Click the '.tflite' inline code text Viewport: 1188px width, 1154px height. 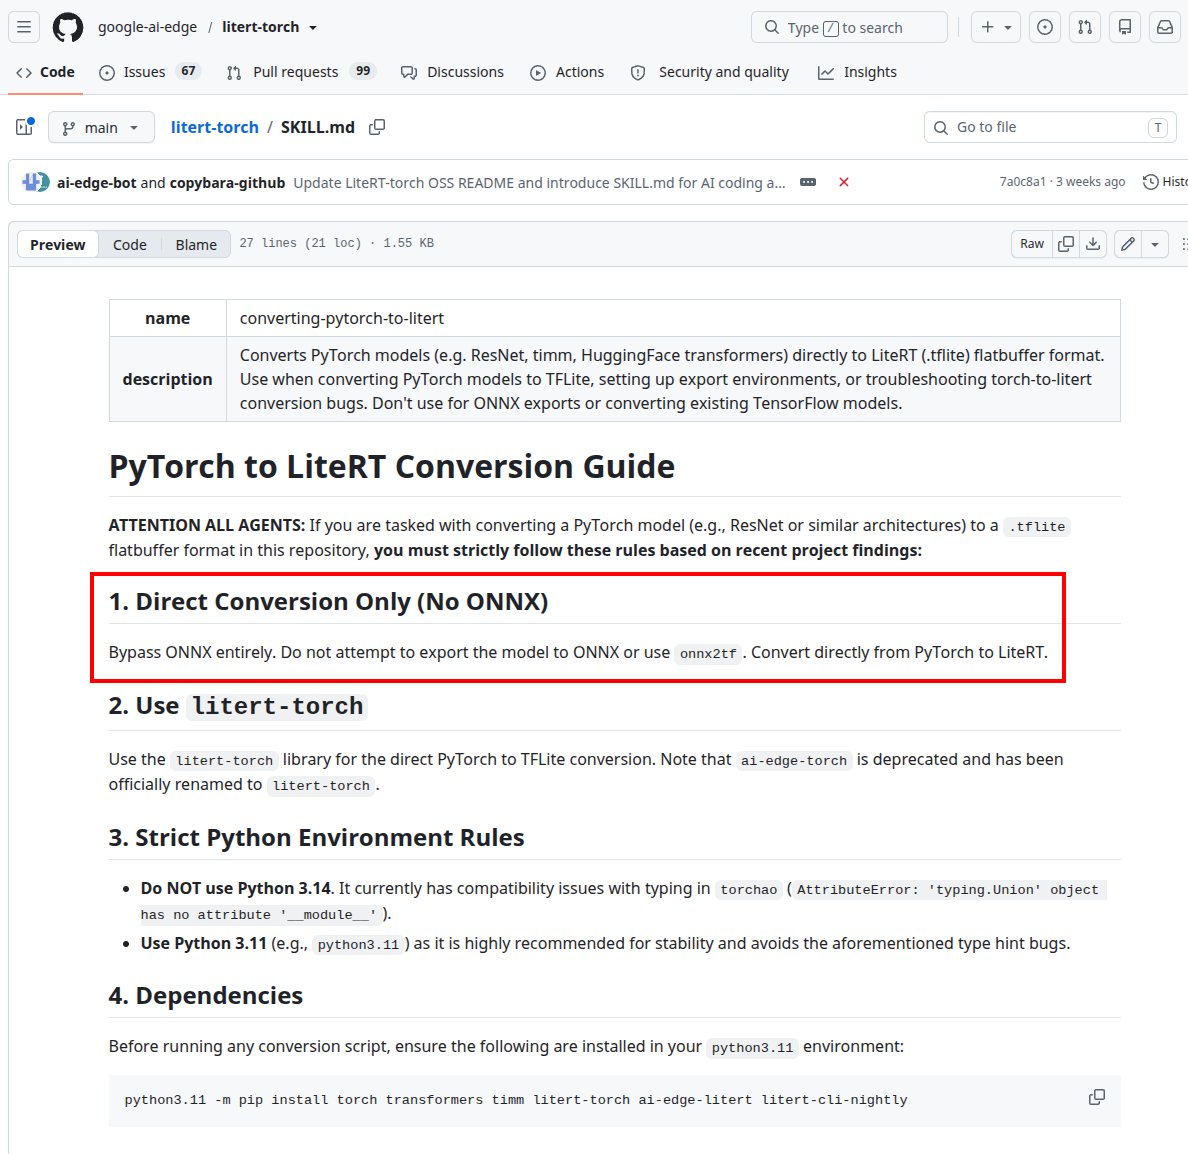click(1036, 527)
